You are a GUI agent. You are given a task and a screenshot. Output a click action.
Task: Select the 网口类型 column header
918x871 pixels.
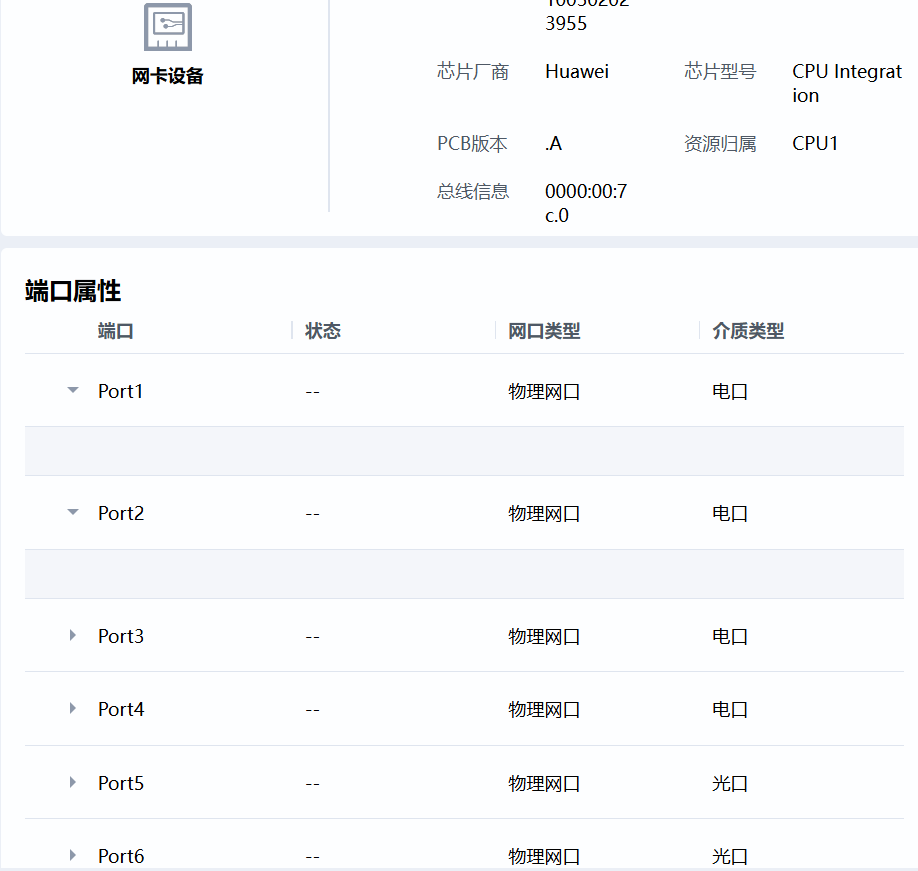pos(544,331)
